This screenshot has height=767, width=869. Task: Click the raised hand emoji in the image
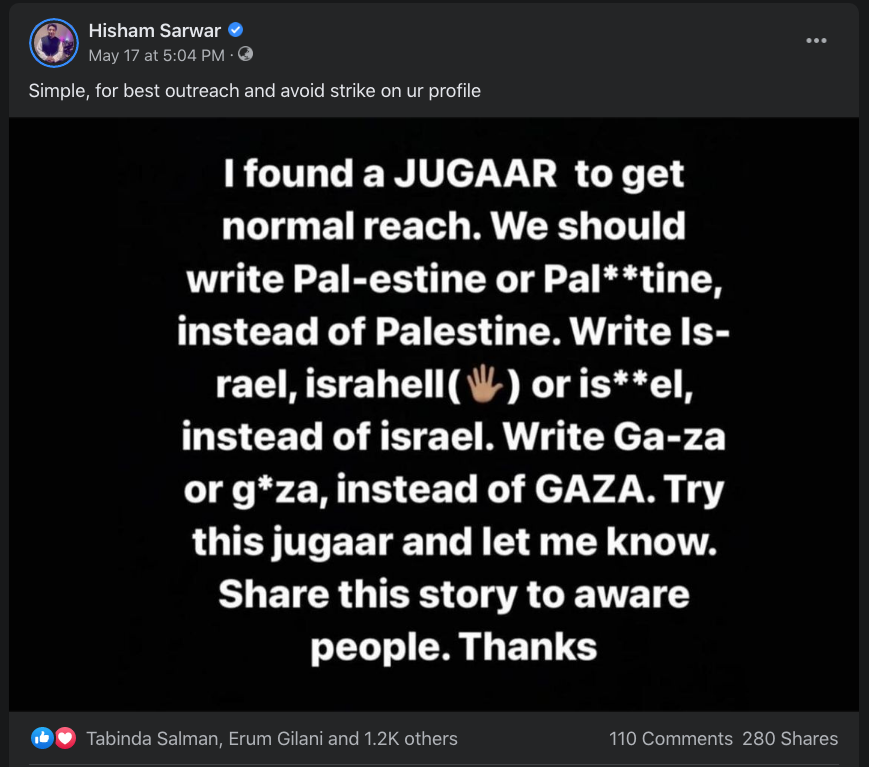coord(483,384)
